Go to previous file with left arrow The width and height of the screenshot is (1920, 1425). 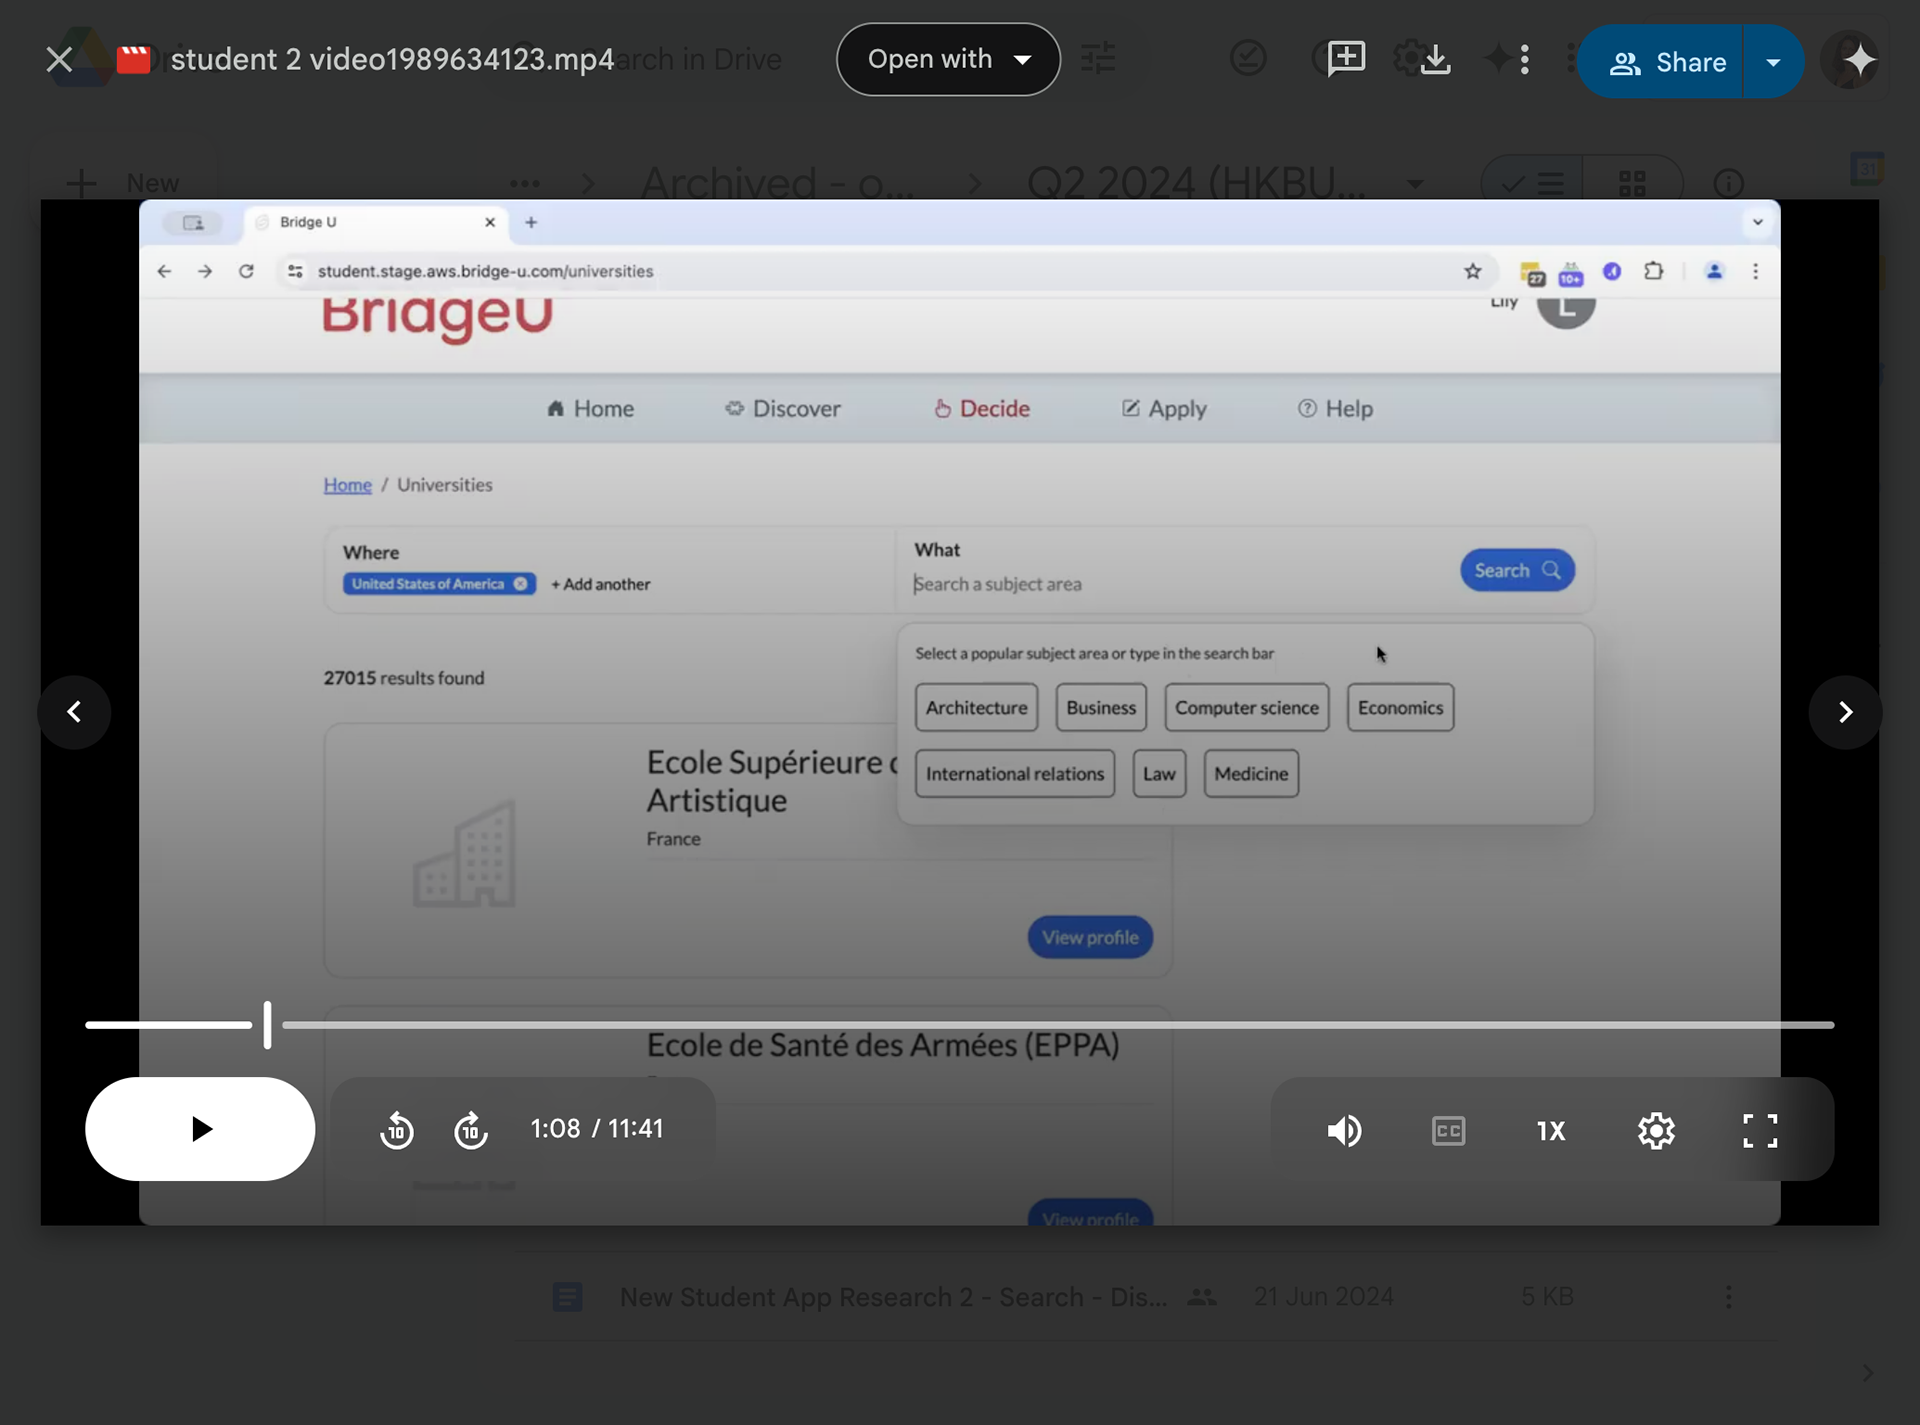point(74,712)
